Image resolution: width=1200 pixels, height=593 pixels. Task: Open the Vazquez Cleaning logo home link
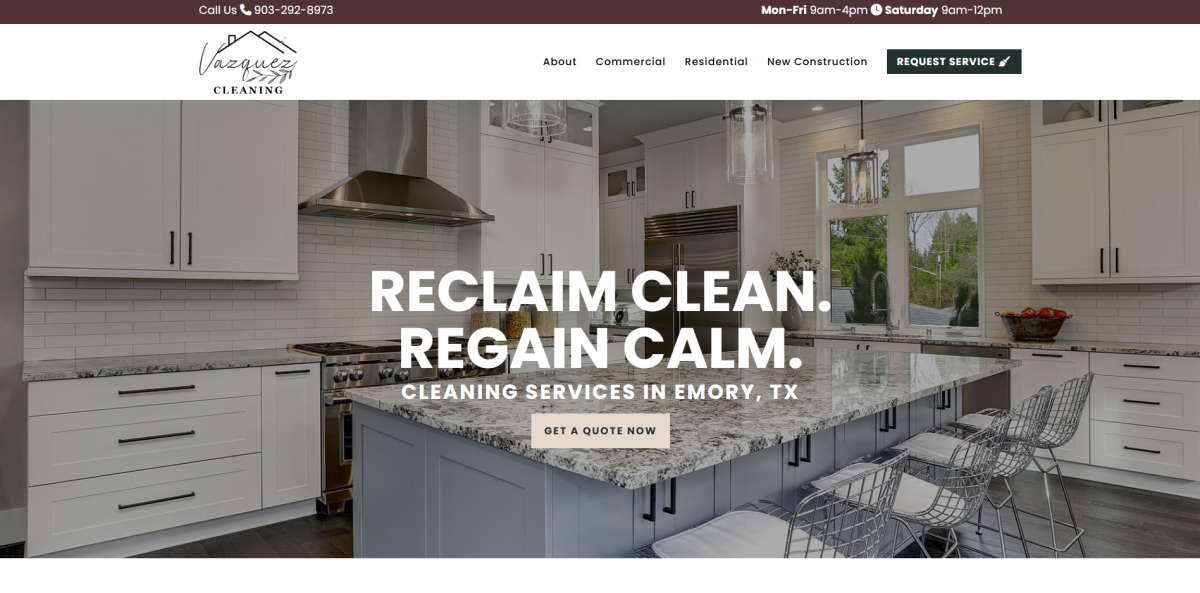click(x=248, y=62)
